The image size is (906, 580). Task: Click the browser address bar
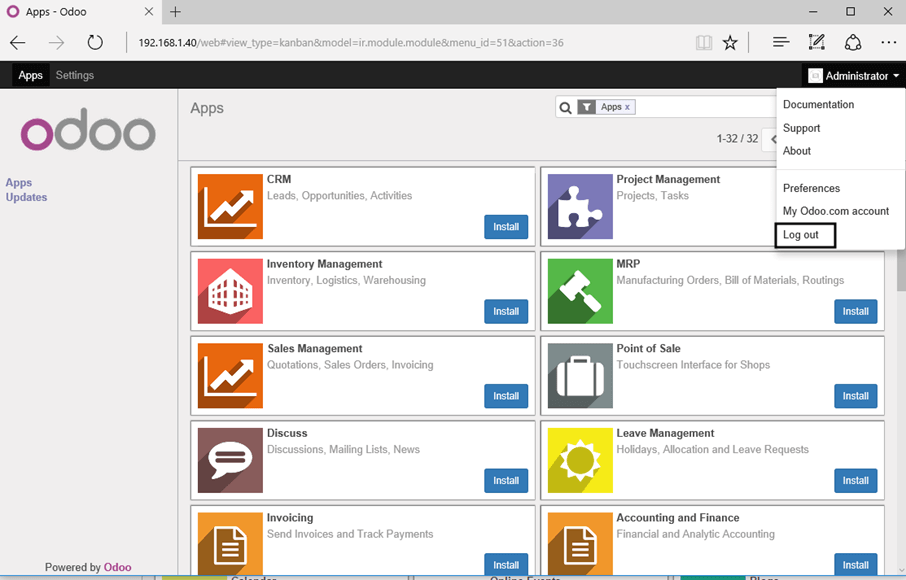(x=400, y=43)
